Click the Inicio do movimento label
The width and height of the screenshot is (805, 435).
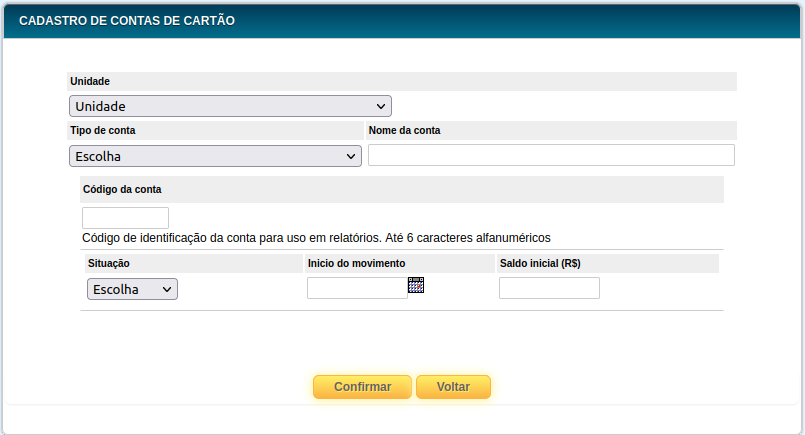tap(356, 263)
